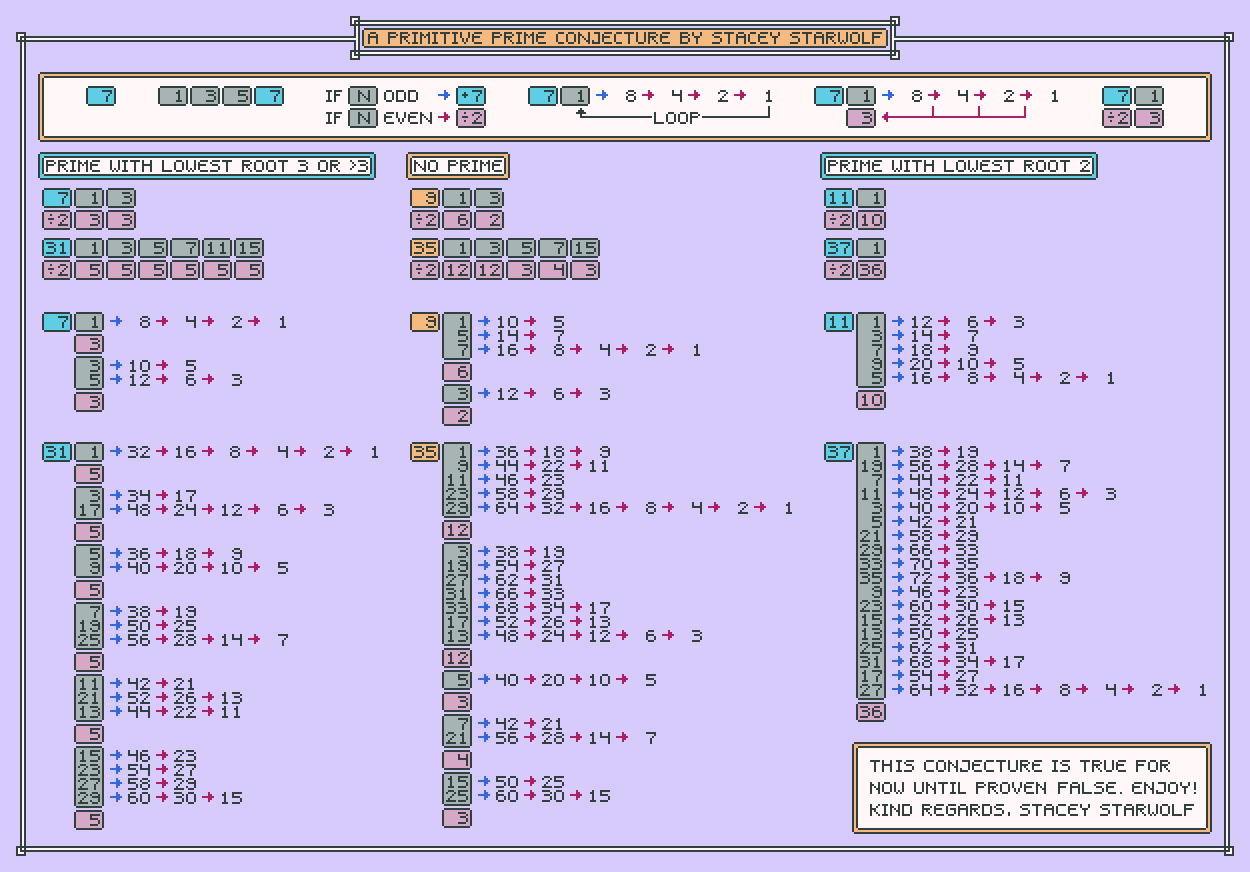Screen dimensions: 1250x872
Task: Click the "Prime with lowest root 2" header
Action: [x=959, y=166]
